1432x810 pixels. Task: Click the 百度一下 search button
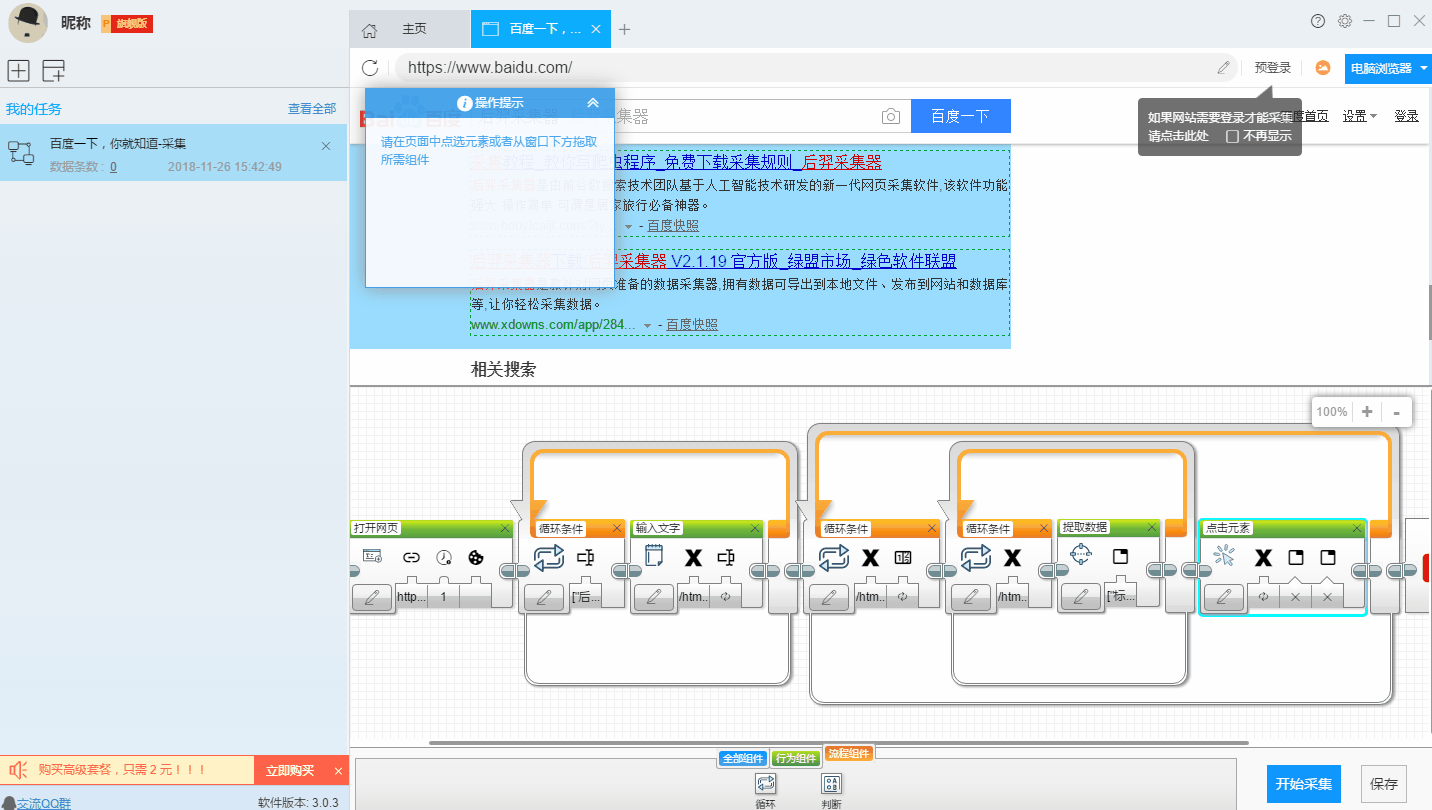pyautogui.click(x=960, y=116)
